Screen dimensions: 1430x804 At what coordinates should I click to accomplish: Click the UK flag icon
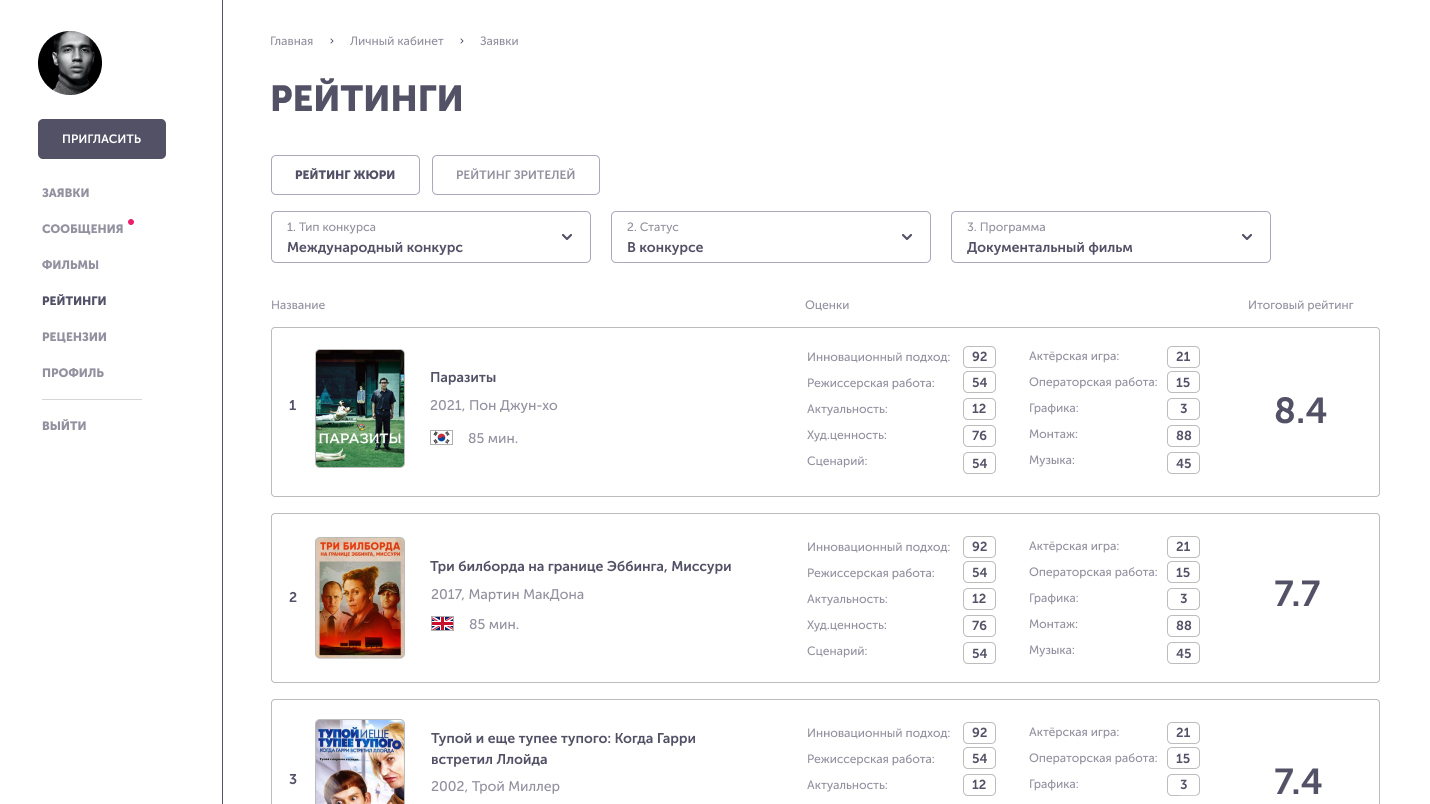pyautogui.click(x=442, y=623)
